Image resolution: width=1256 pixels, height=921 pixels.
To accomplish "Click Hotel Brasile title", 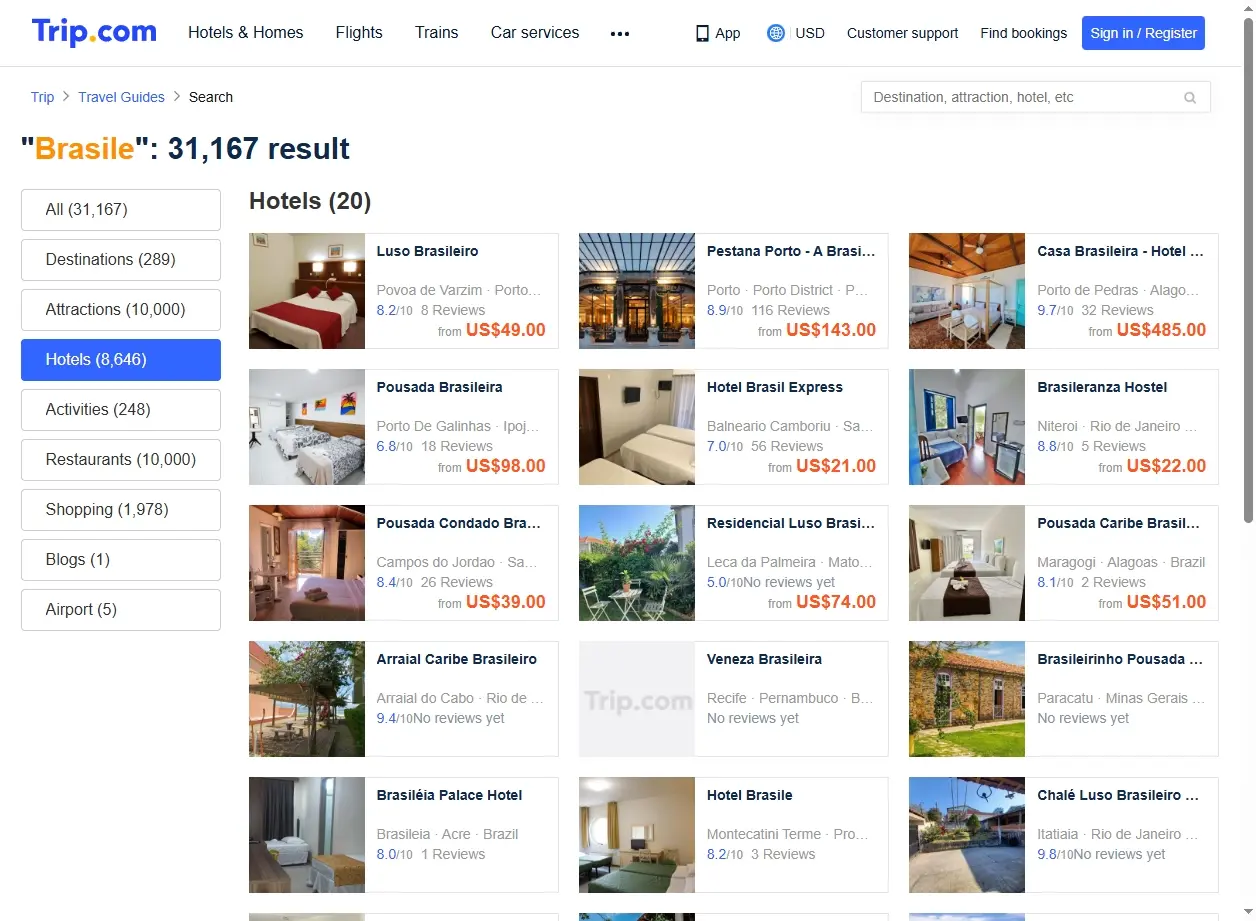I will (x=749, y=795).
